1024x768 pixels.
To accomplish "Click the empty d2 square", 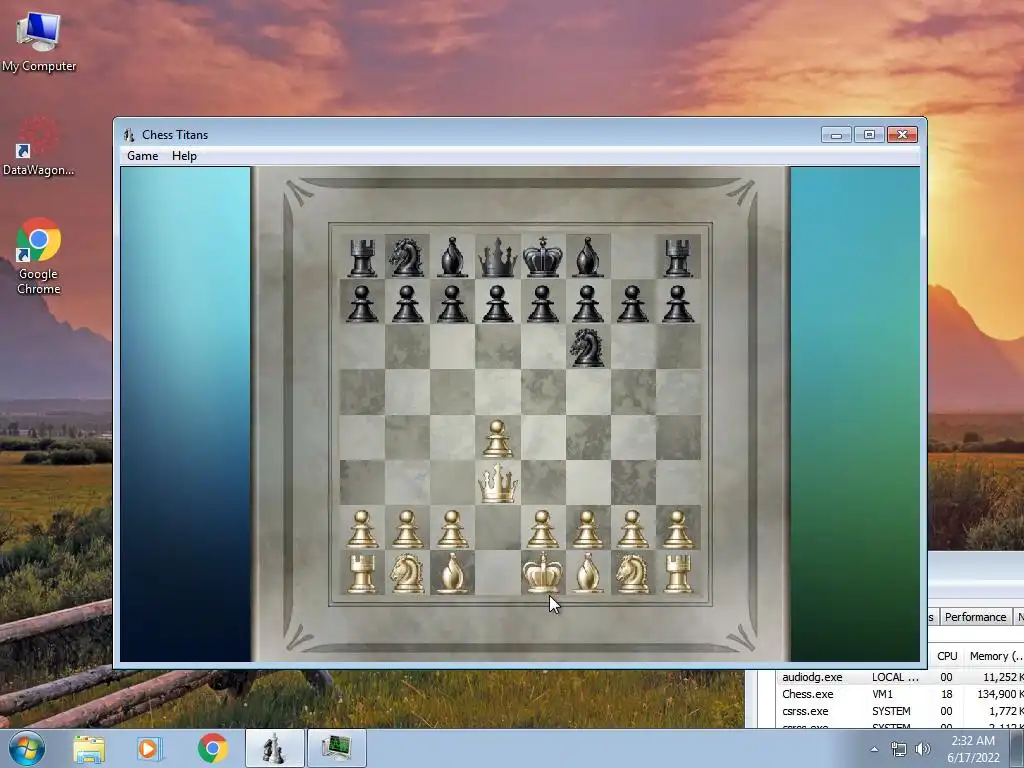I will [x=498, y=528].
